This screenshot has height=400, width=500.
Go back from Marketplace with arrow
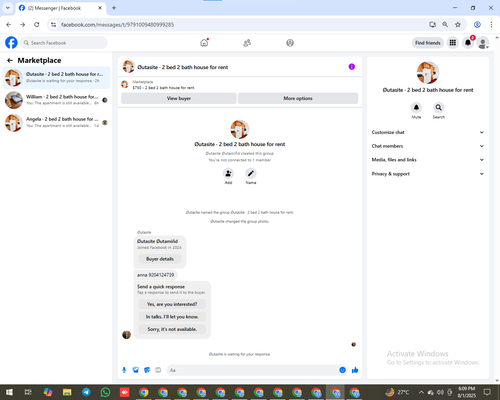click(10, 60)
